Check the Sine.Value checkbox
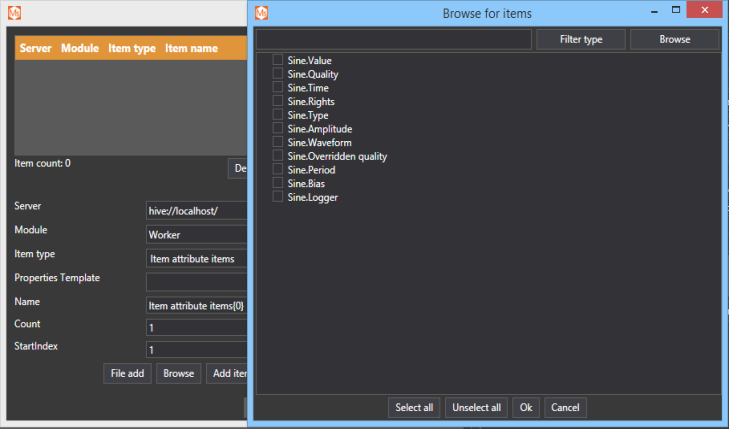The width and height of the screenshot is (729, 429). (277, 61)
